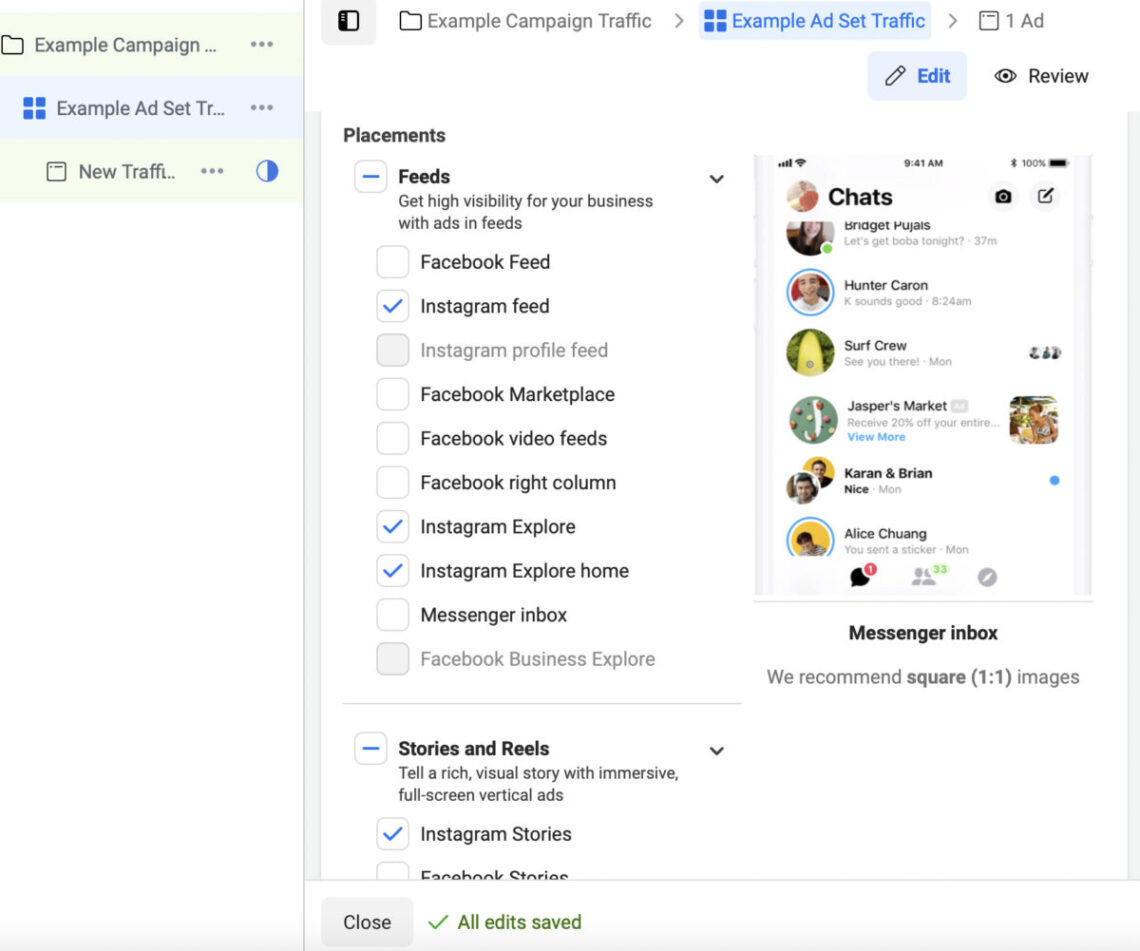Enable the Facebook Feed placement
The width and height of the screenshot is (1140, 951).
[392, 262]
